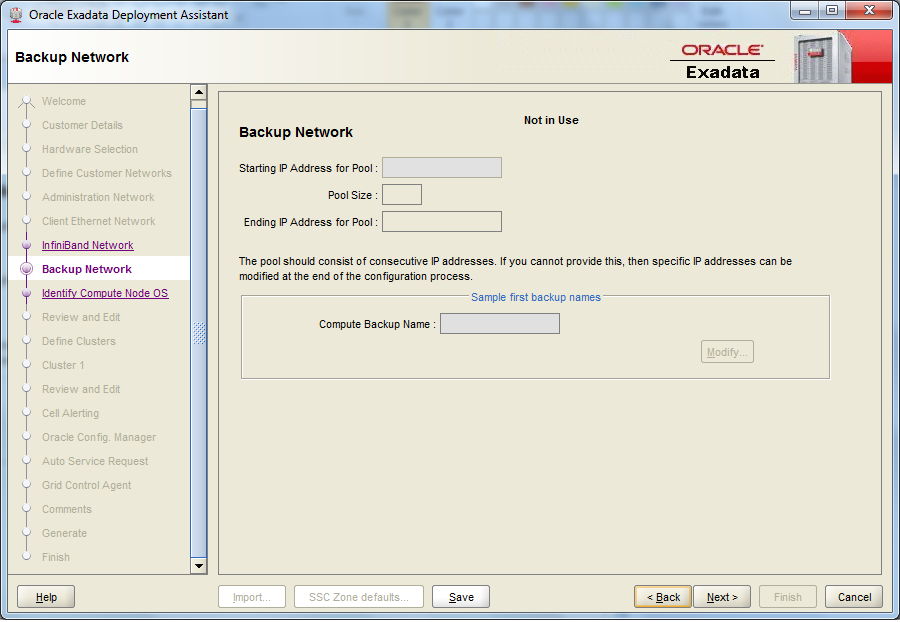Click the Exadata server rack image
This screenshot has height=622, width=900.
tap(822, 59)
